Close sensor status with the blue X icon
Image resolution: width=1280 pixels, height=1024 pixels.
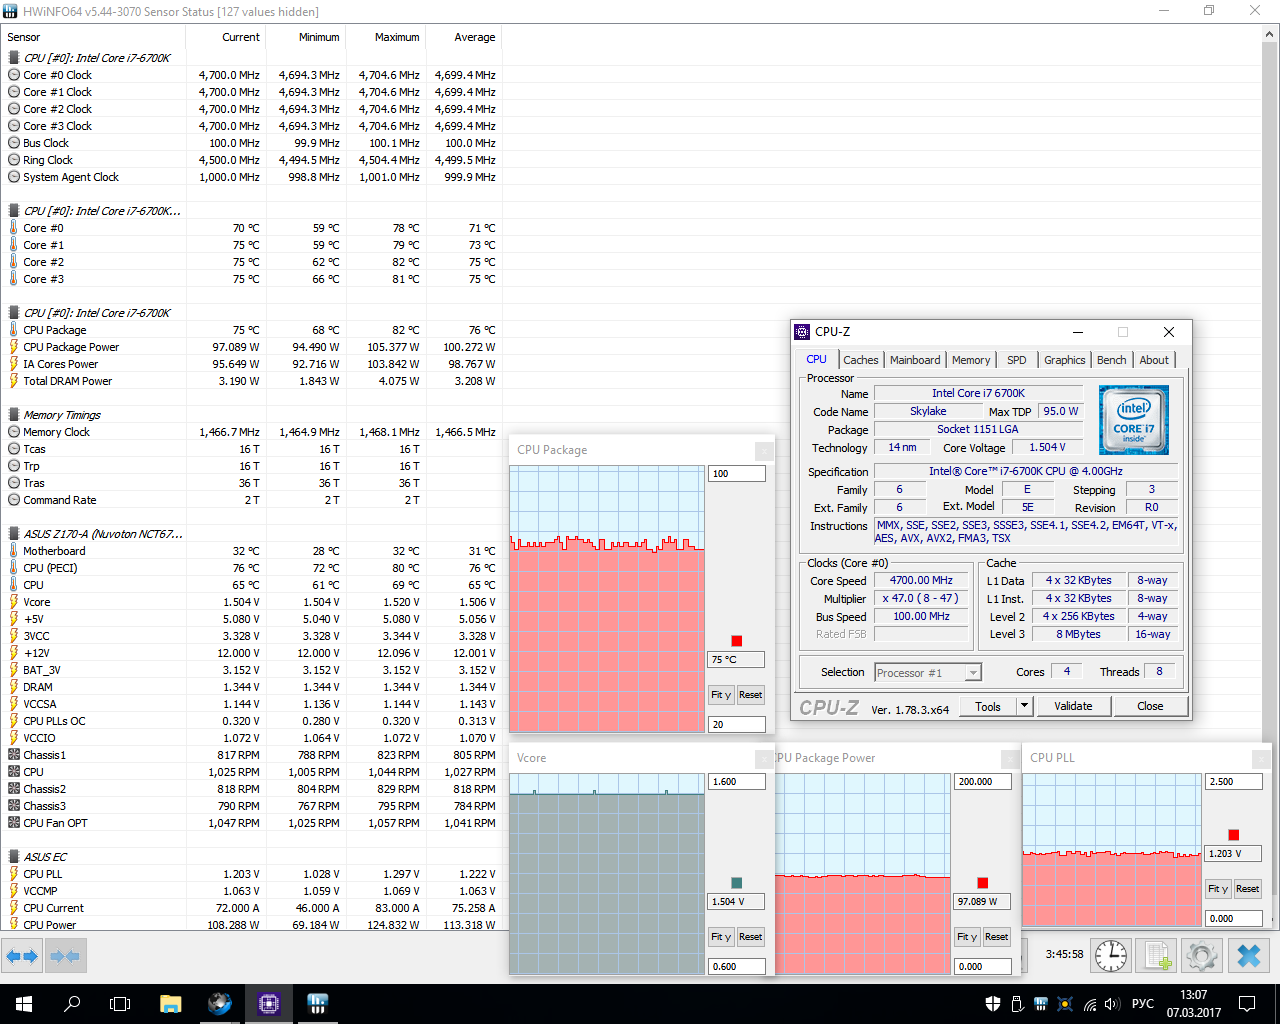1249,956
